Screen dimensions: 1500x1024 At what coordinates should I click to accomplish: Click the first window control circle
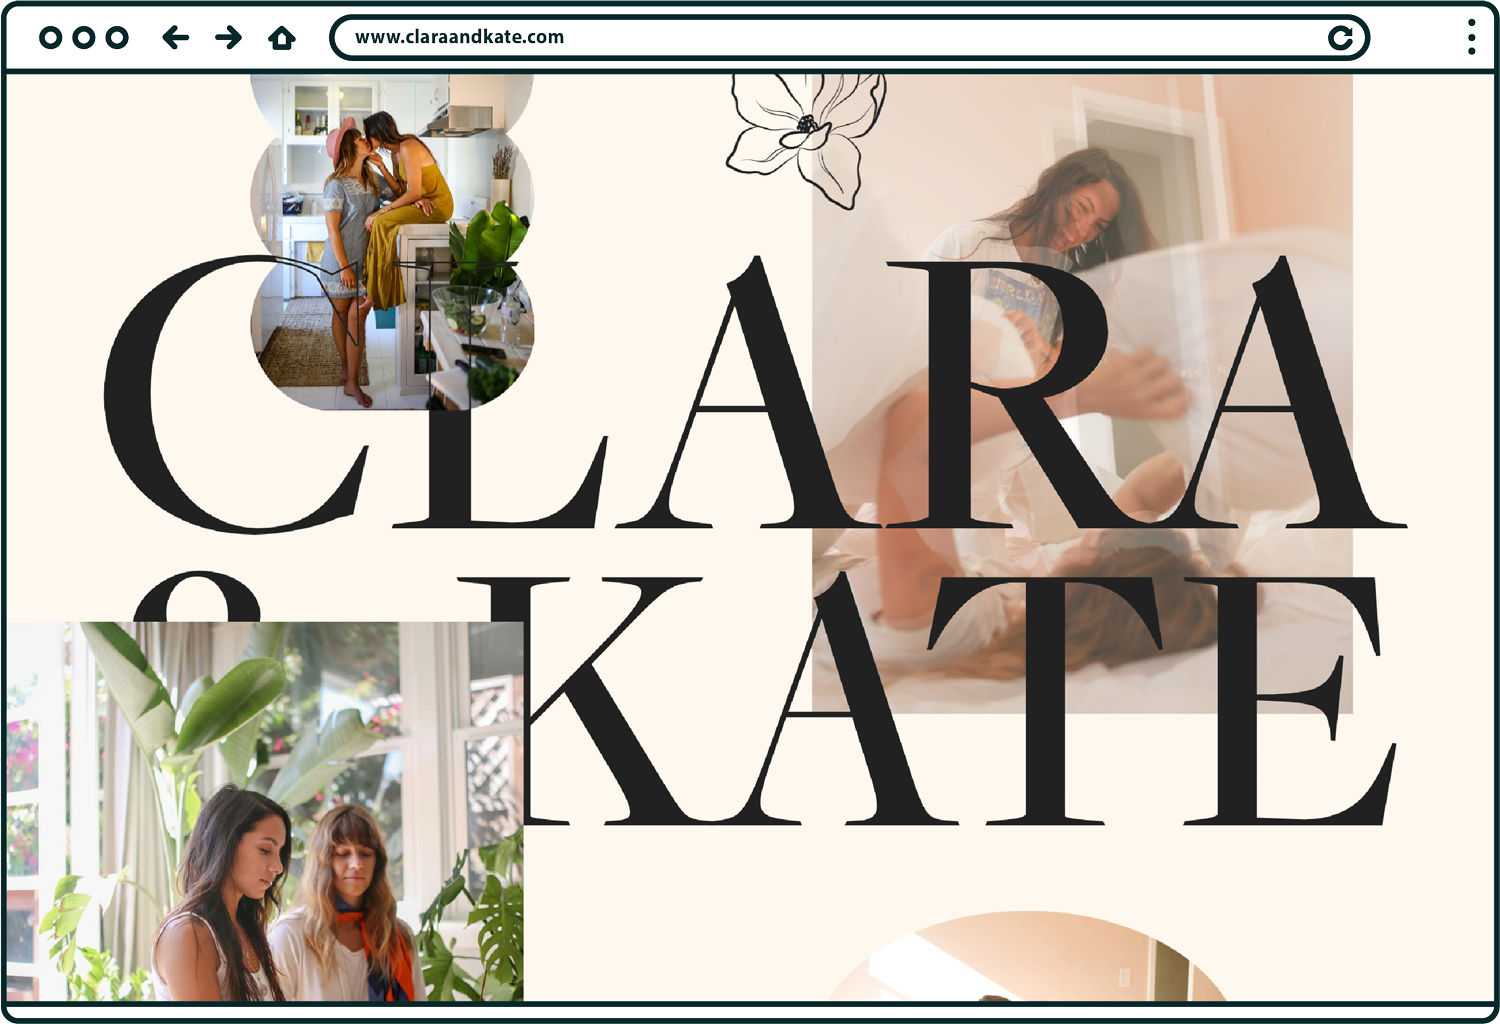coord(51,38)
